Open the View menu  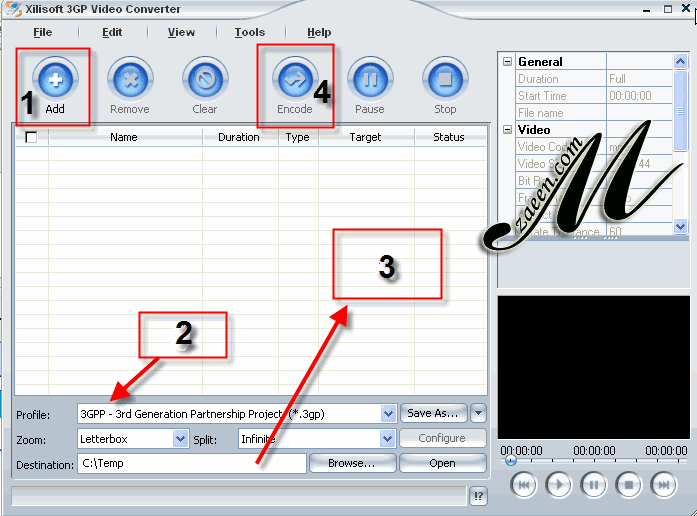tap(181, 32)
